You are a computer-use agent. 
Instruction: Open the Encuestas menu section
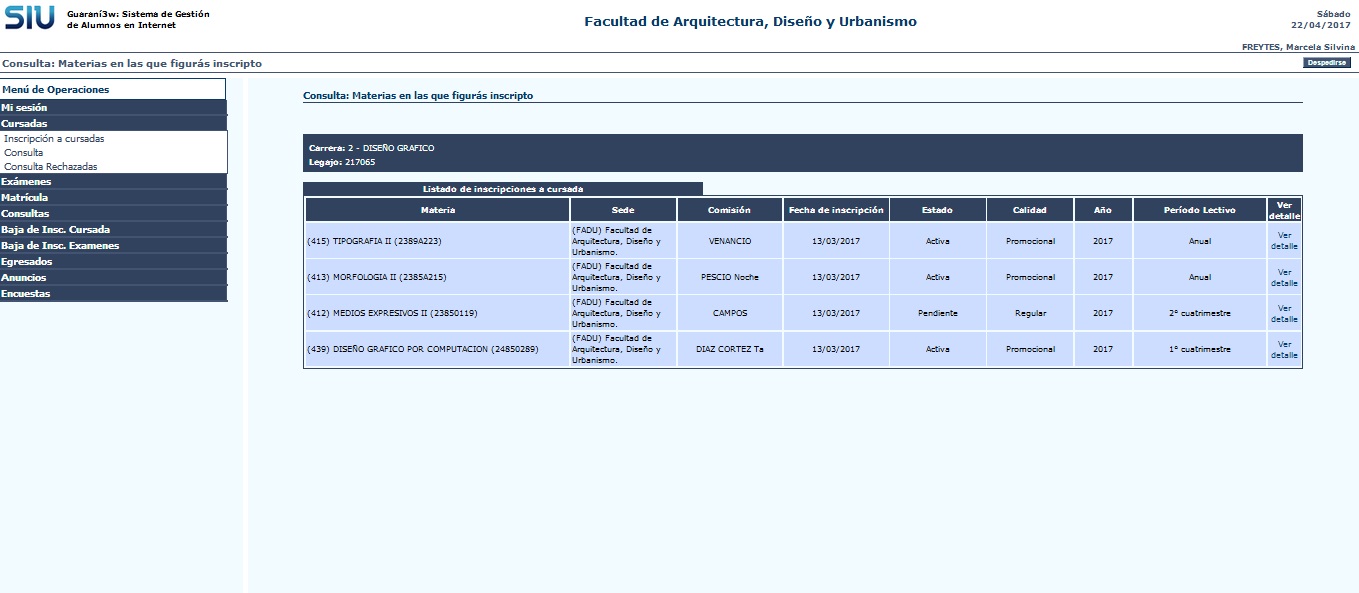click(x=113, y=294)
